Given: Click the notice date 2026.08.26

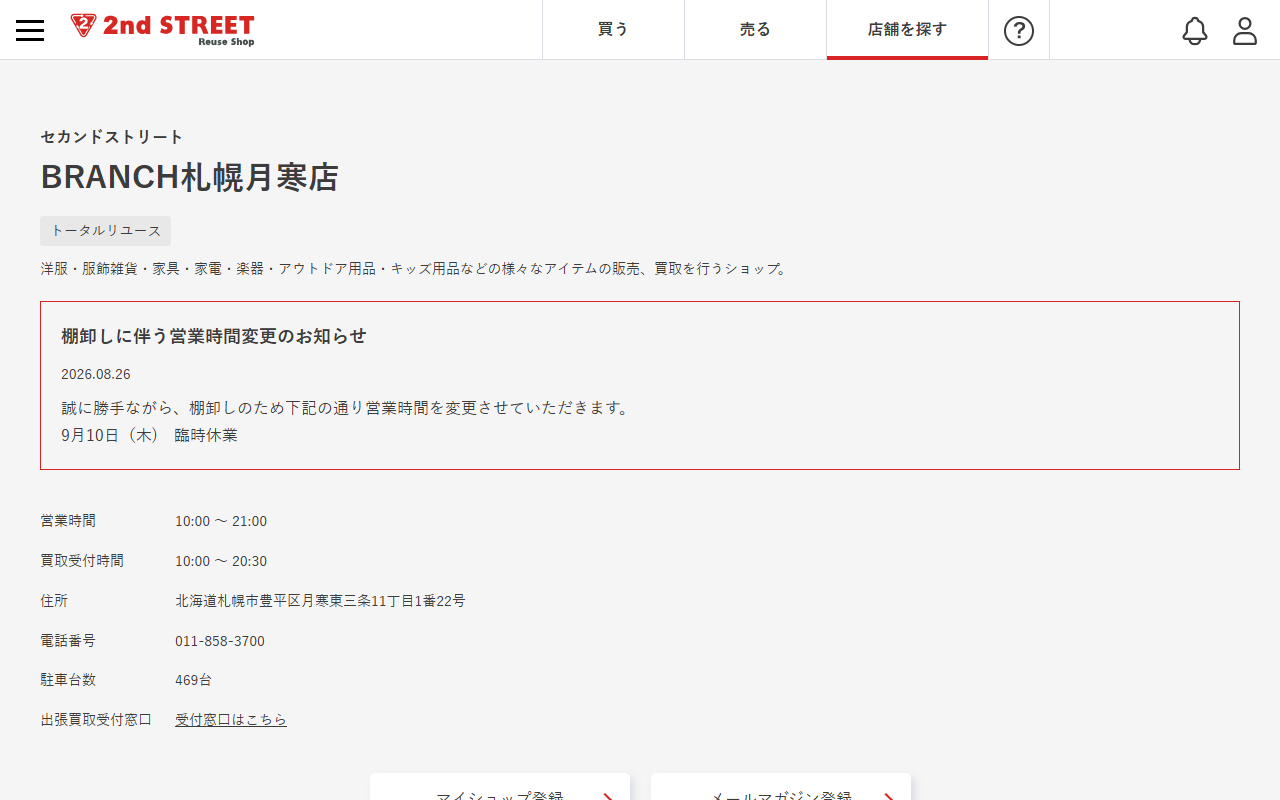Looking at the screenshot, I should click(96, 374).
